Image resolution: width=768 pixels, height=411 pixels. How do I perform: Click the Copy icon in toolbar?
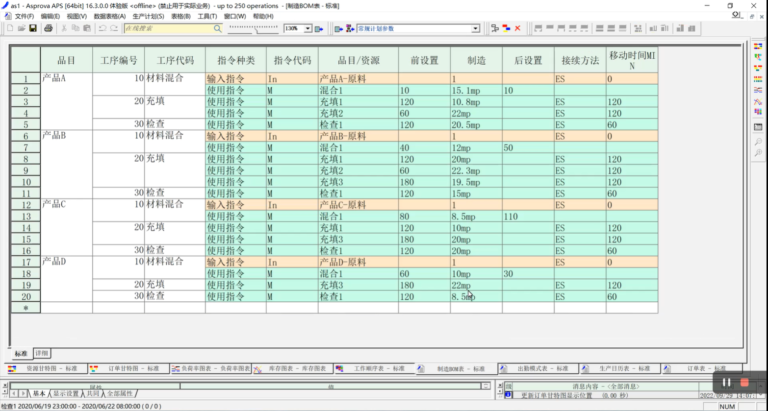(75, 28)
